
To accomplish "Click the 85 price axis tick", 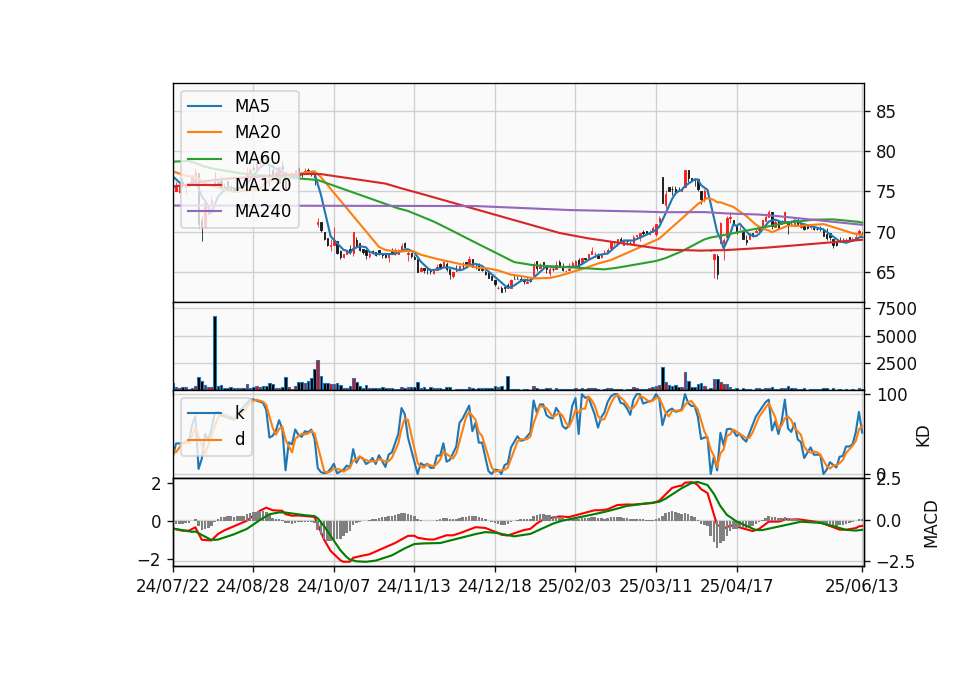I will 885,112.
